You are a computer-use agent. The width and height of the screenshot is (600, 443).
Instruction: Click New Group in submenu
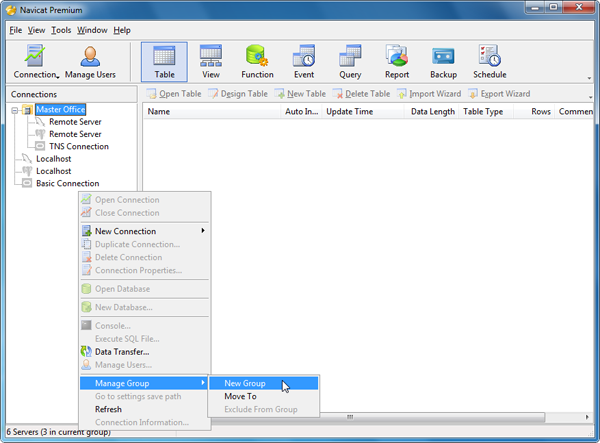[264, 383]
